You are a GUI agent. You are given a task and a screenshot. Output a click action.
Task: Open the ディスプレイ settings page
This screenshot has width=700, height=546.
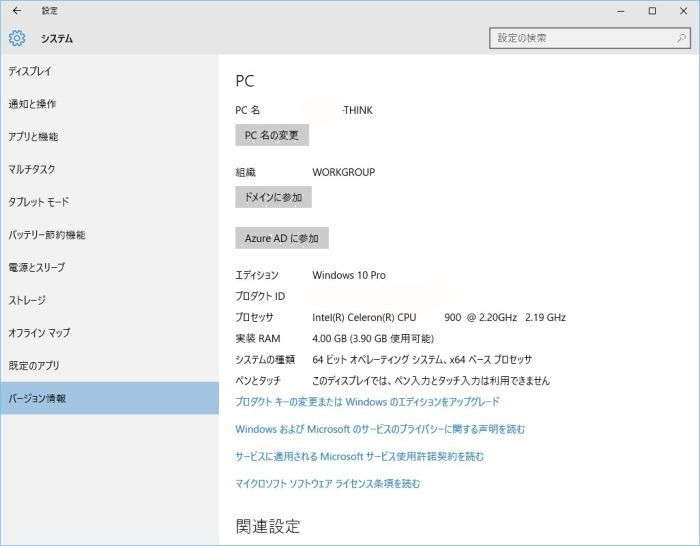(x=30, y=72)
